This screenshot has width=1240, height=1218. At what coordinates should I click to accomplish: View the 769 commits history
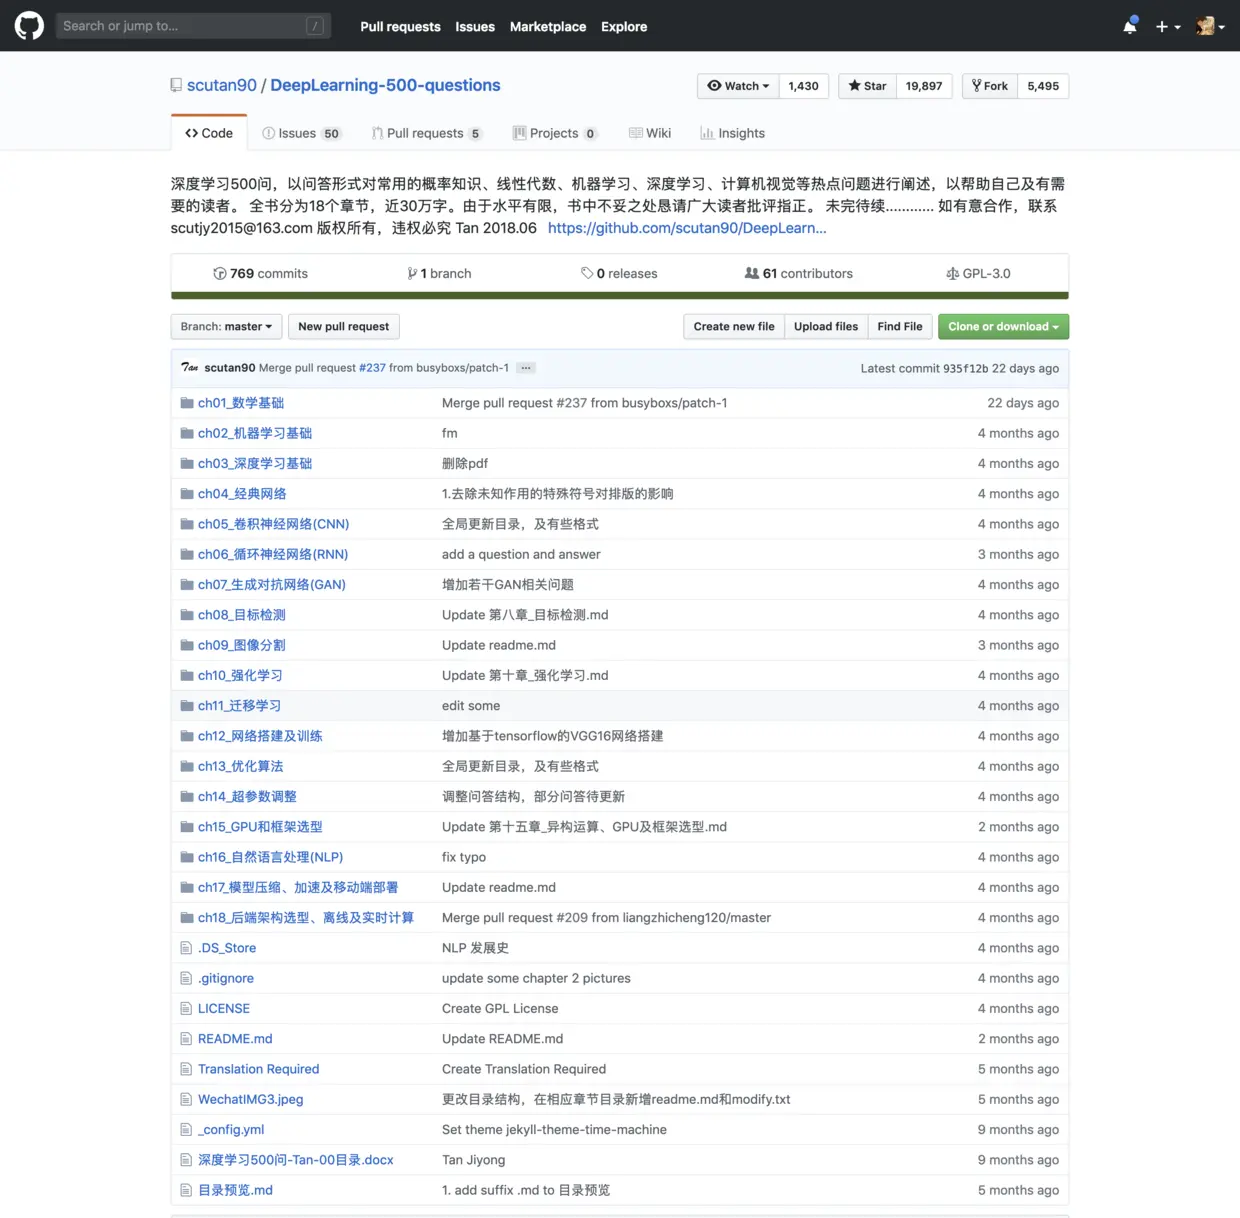(260, 273)
